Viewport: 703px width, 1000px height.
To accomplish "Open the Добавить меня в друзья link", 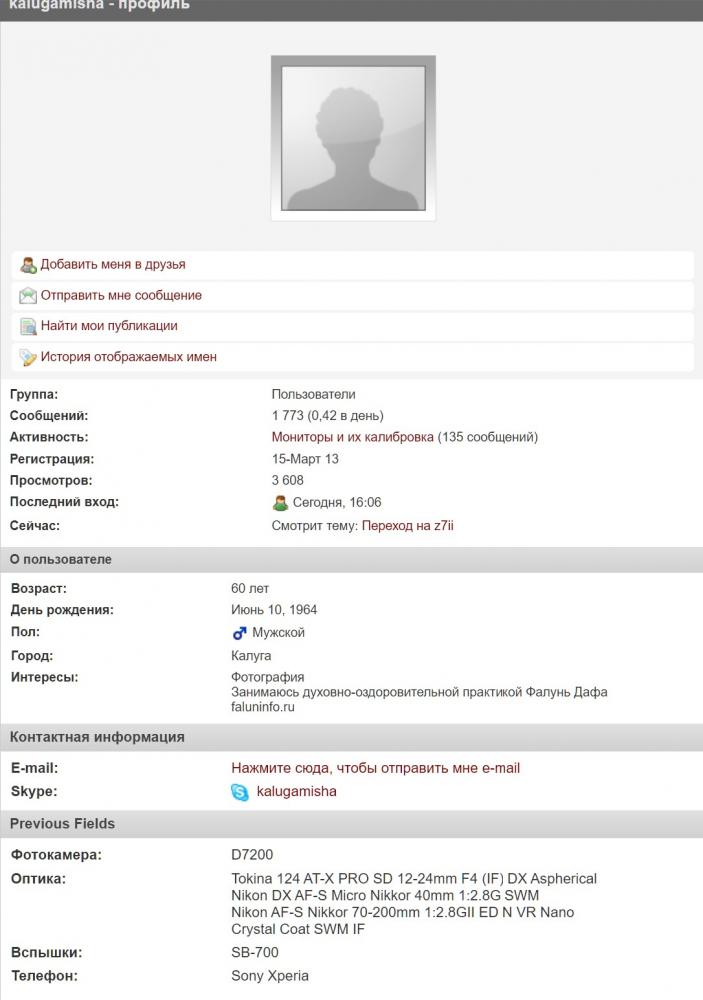I will tap(113, 264).
